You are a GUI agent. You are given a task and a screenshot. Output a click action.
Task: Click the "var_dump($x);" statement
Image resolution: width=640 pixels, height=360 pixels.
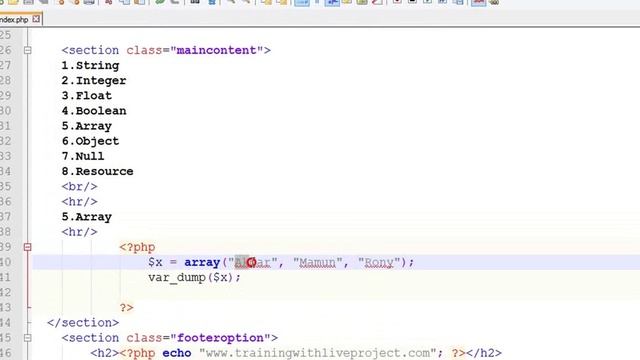tap(194, 278)
